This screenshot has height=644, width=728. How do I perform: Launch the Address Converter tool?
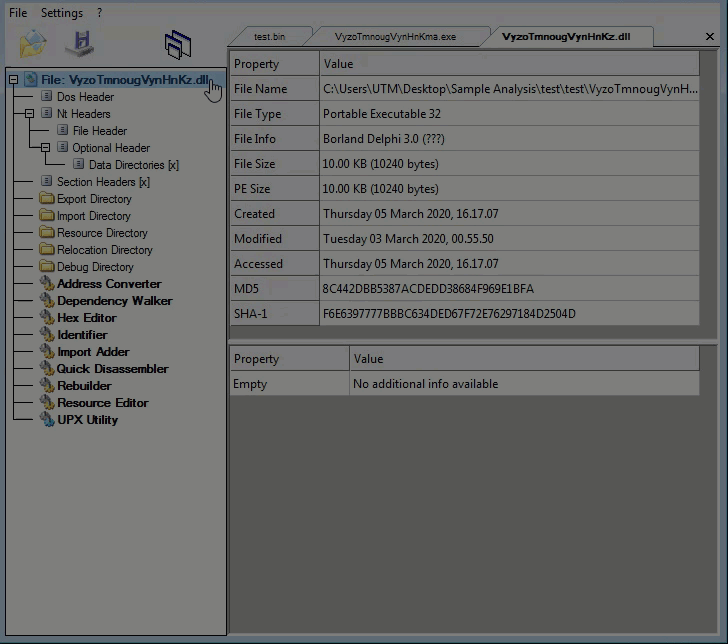(109, 284)
